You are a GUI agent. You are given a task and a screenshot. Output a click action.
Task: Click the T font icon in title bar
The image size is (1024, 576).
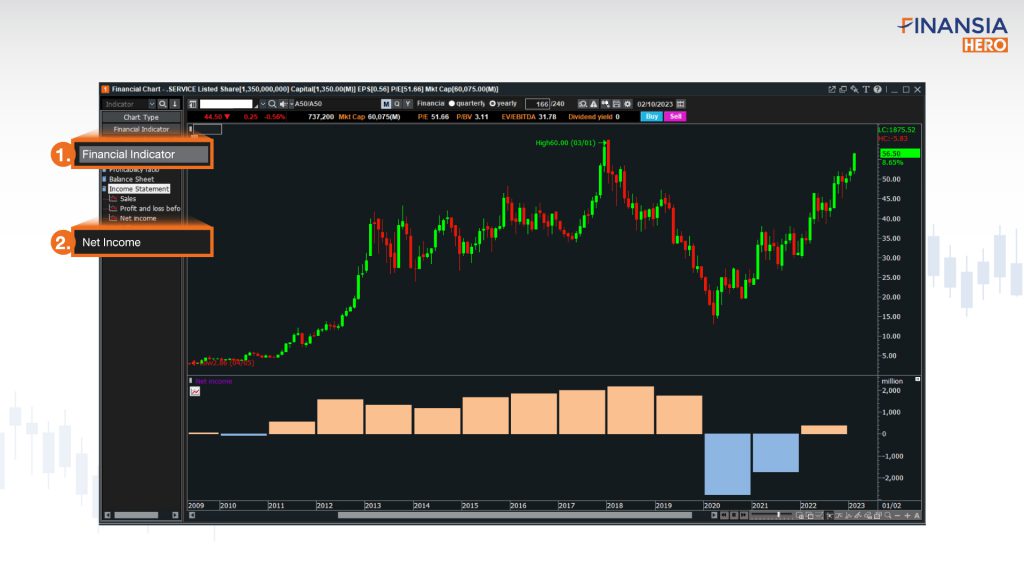tap(866, 89)
